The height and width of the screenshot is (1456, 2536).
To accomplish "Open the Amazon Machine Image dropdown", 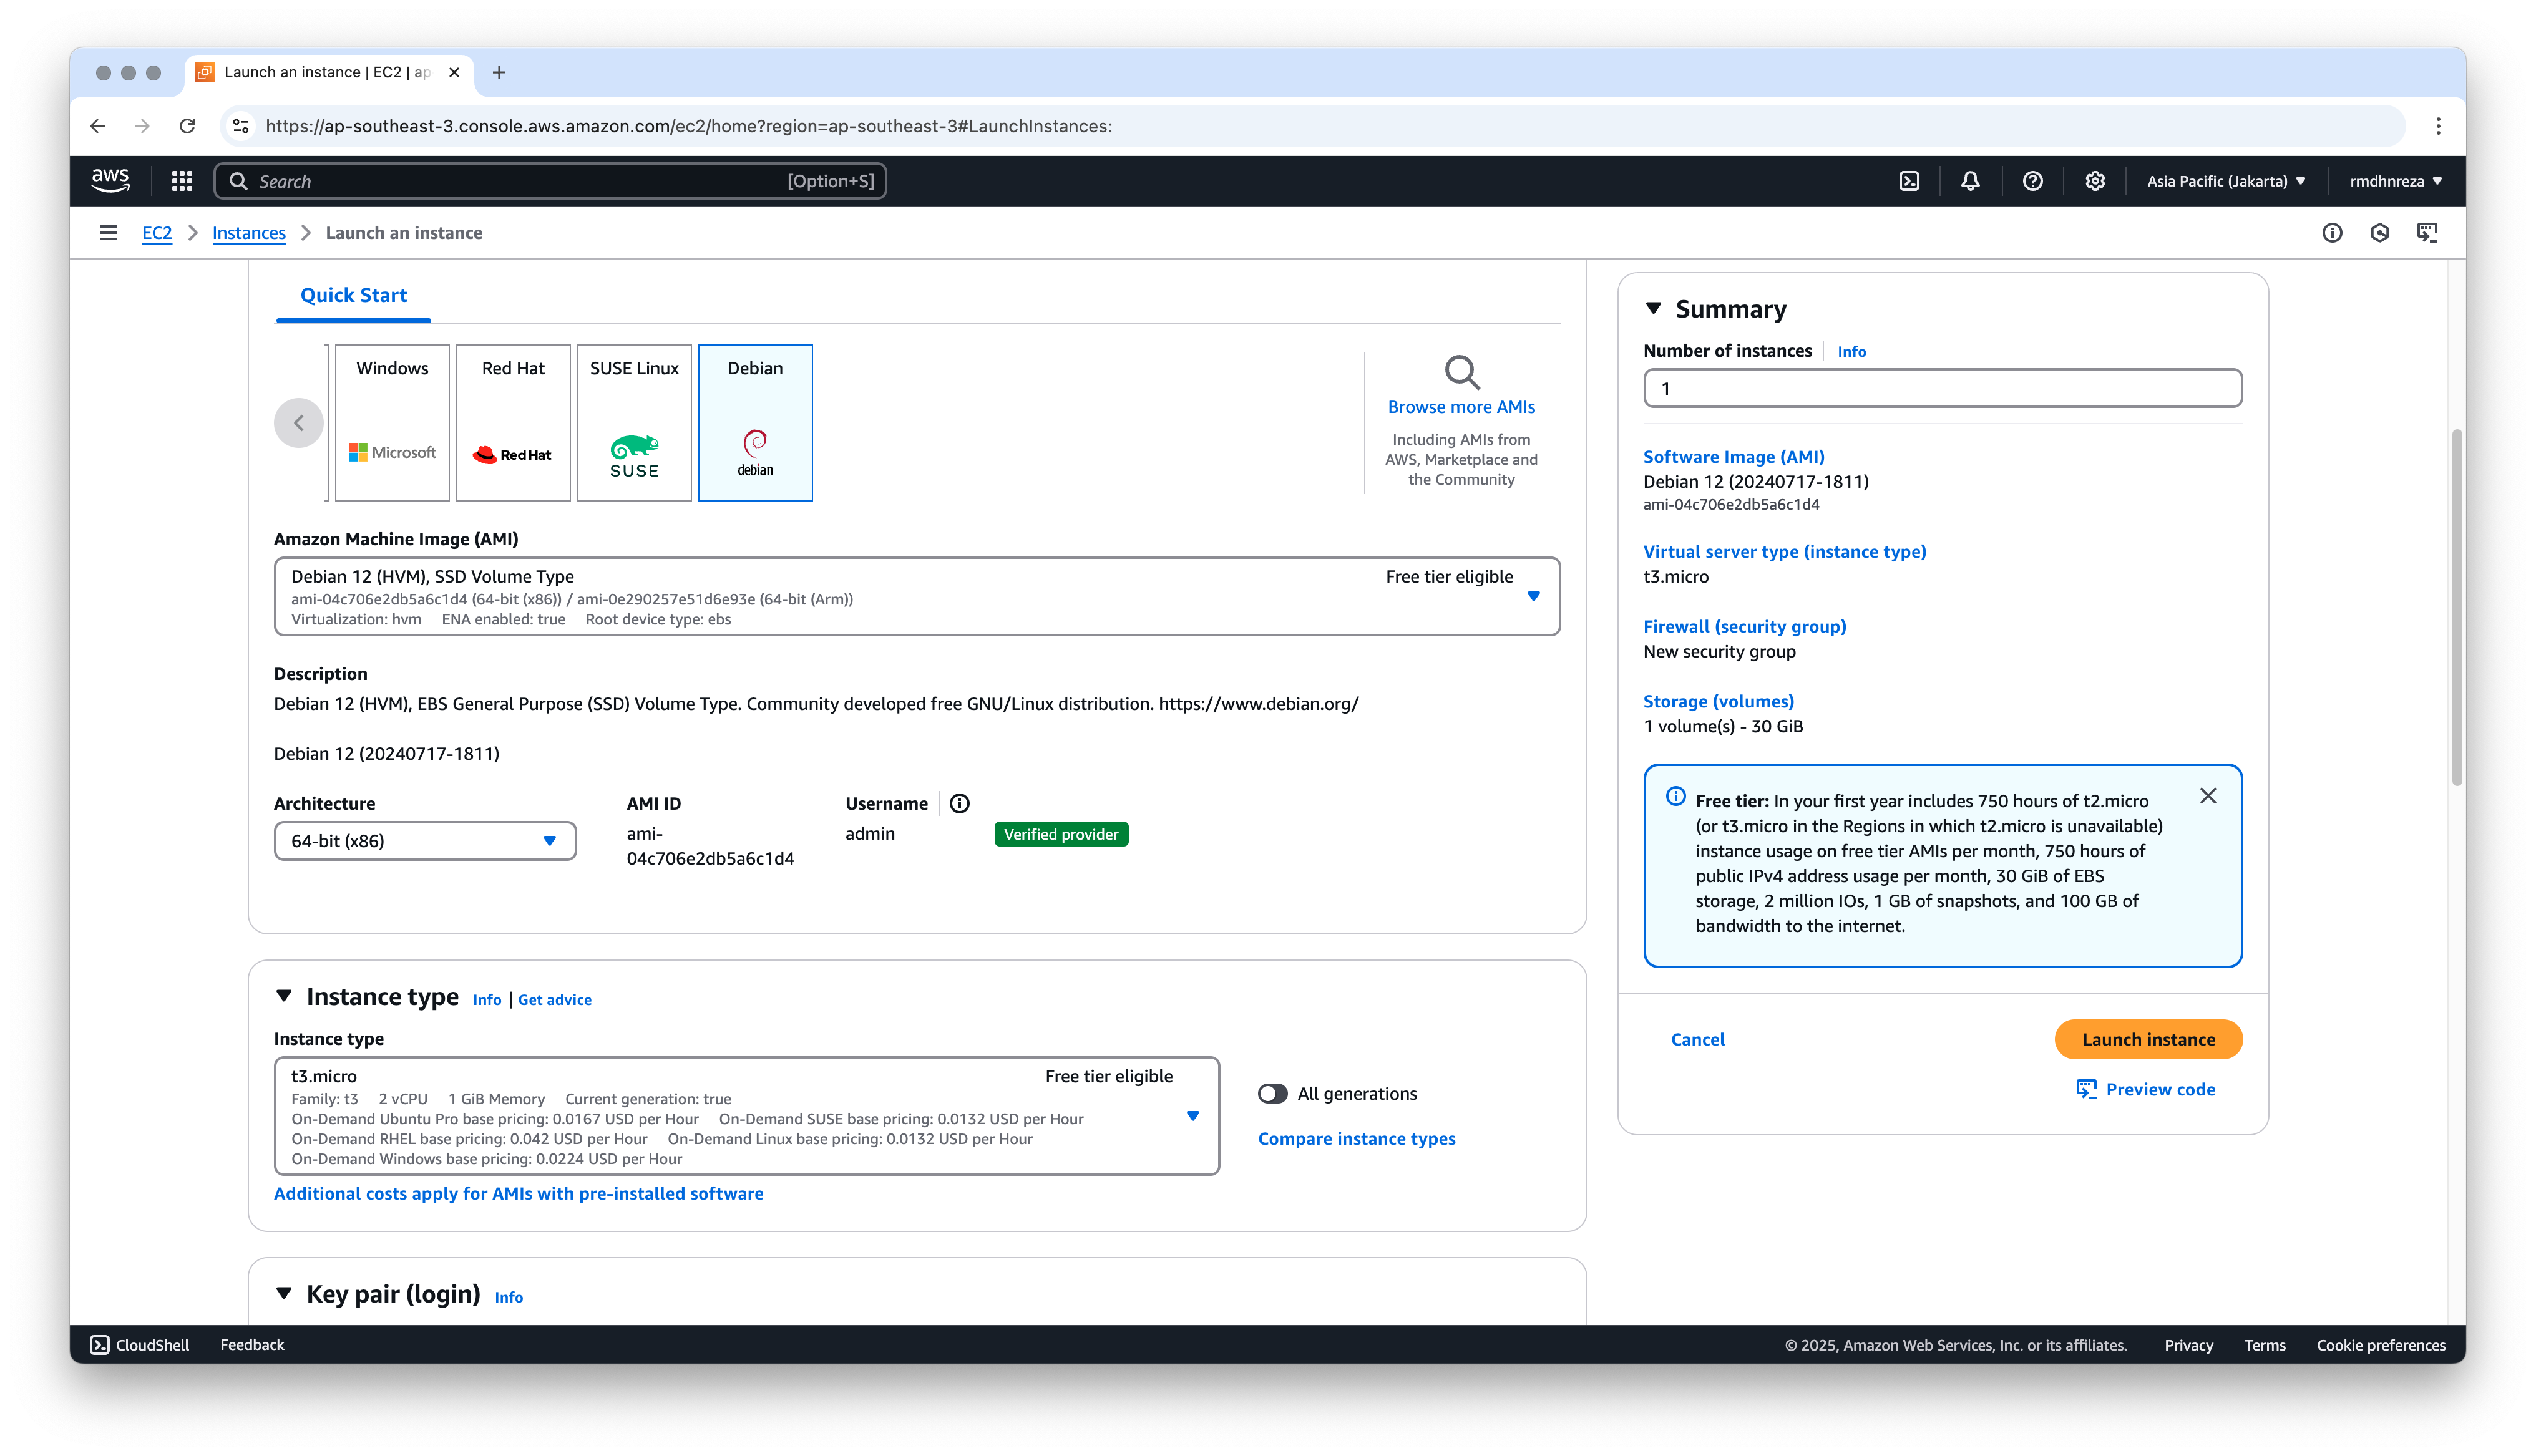I will tap(917, 596).
